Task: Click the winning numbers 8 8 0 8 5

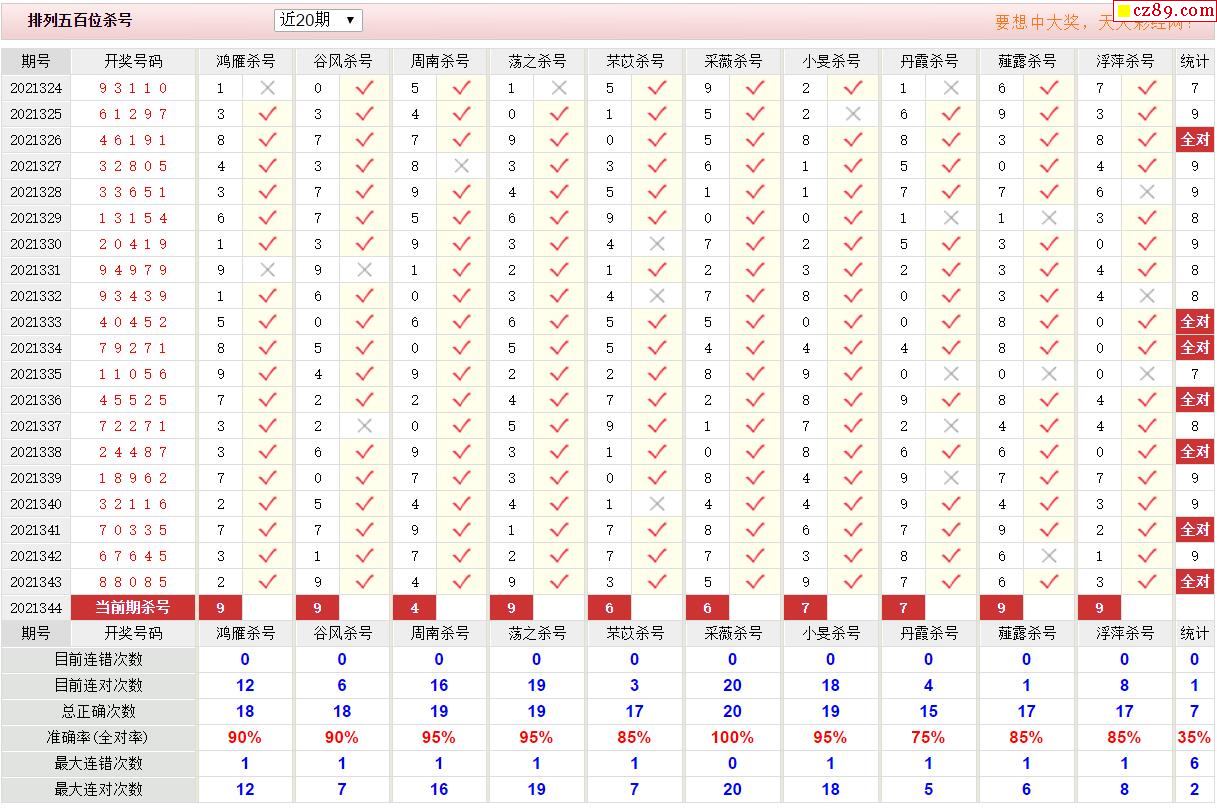Action: tap(133, 582)
